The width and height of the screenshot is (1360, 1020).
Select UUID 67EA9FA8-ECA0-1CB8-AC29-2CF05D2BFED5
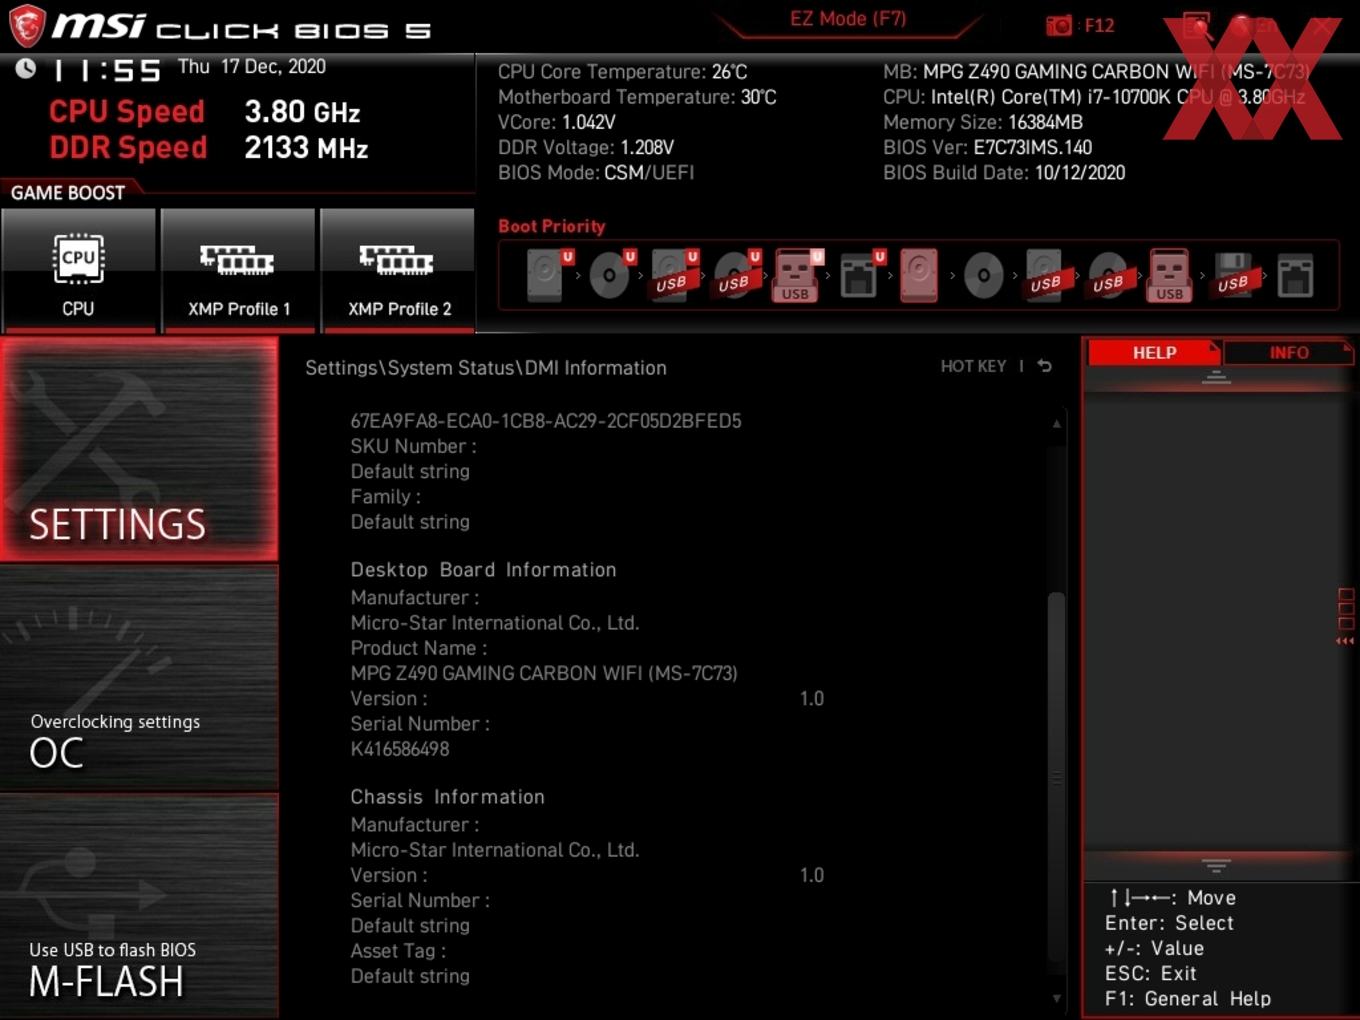click(546, 421)
